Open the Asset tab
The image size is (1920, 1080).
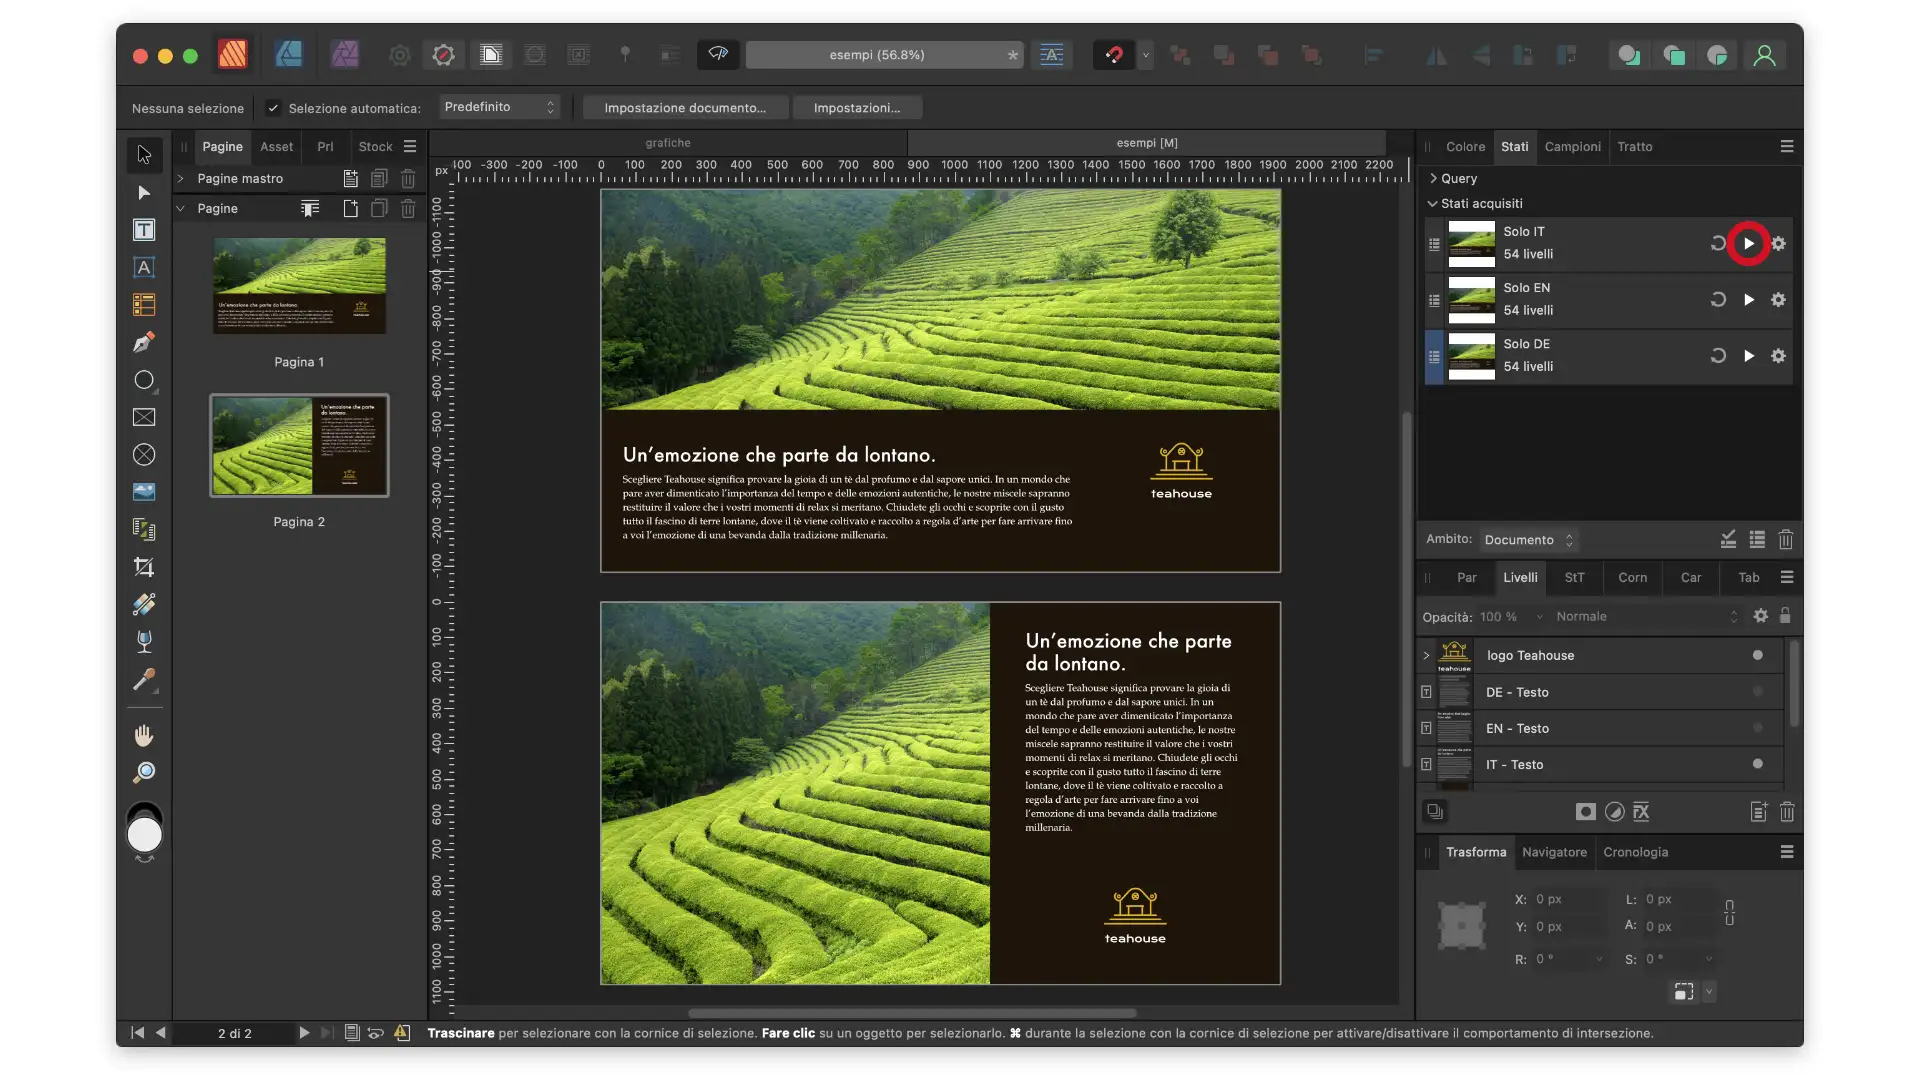277,147
